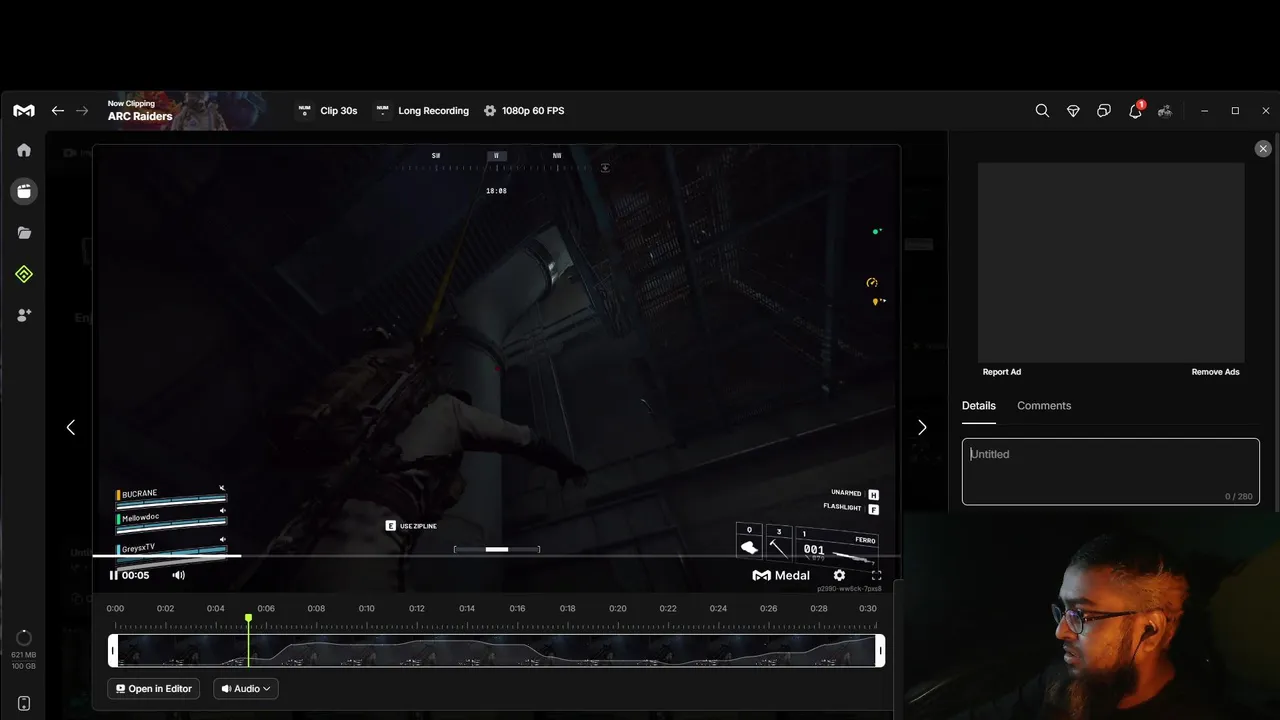Pause the clip playback
The image size is (1280, 720).
click(113, 575)
